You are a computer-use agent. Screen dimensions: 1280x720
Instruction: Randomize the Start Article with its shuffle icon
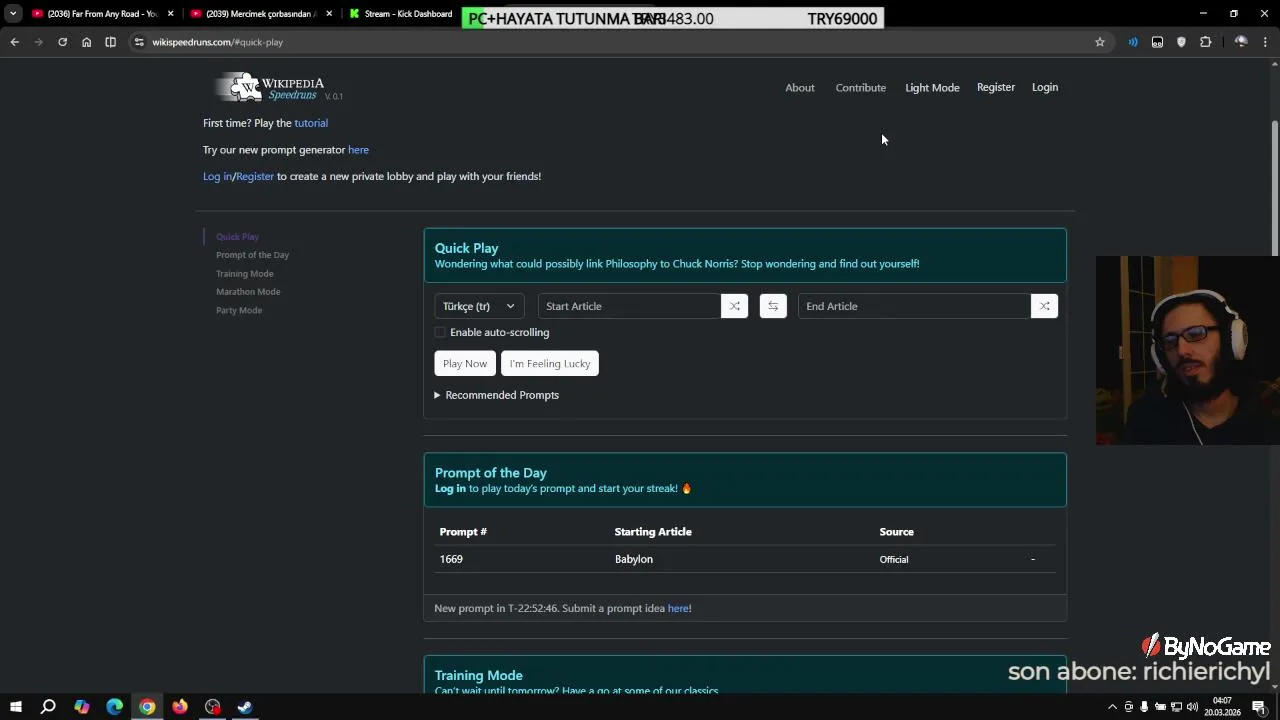pos(734,306)
